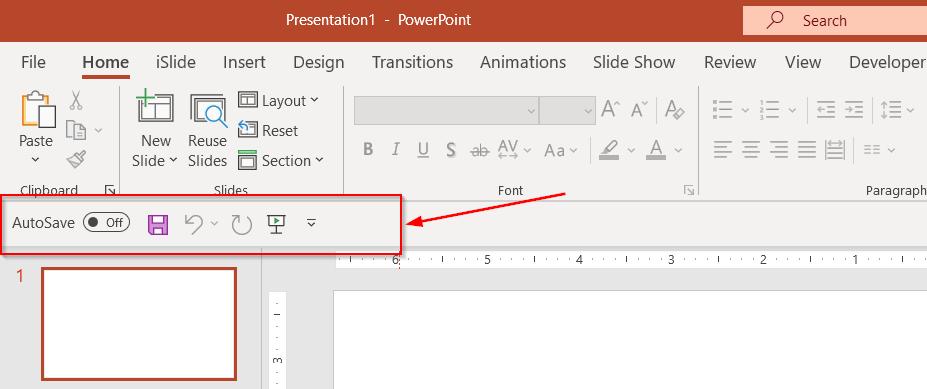Open the View tab
Screen dimensions: 927x389
(x=803, y=62)
